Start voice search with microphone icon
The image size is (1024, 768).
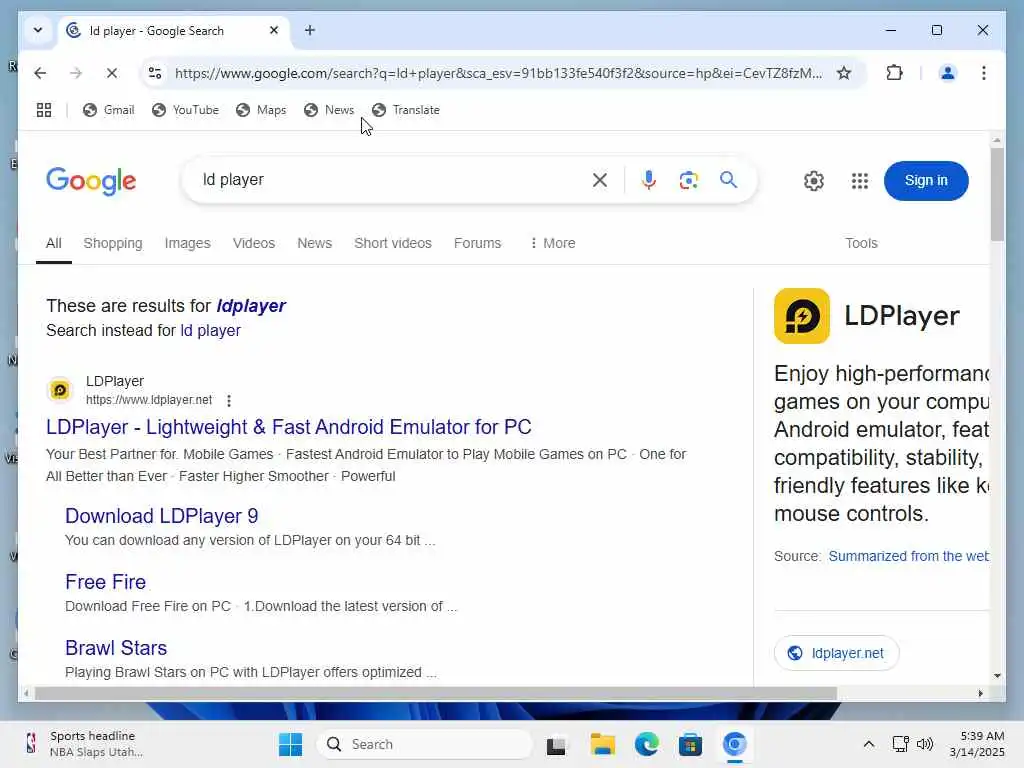tap(648, 180)
